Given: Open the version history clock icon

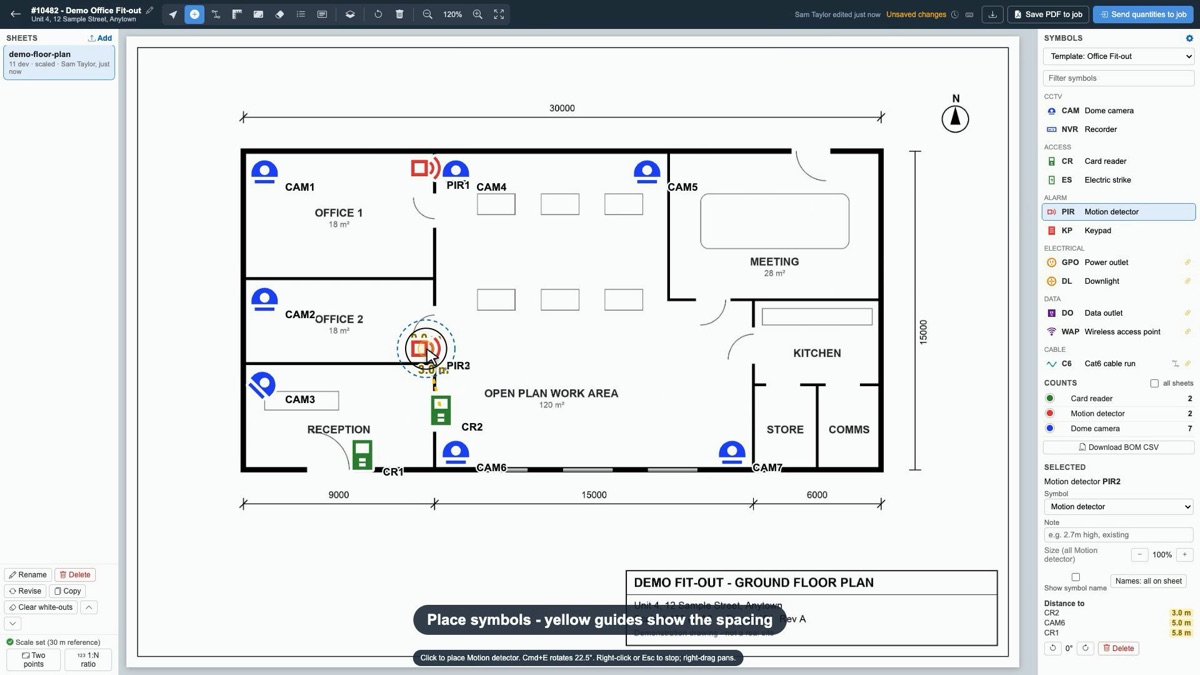Looking at the screenshot, I should coord(955,15).
